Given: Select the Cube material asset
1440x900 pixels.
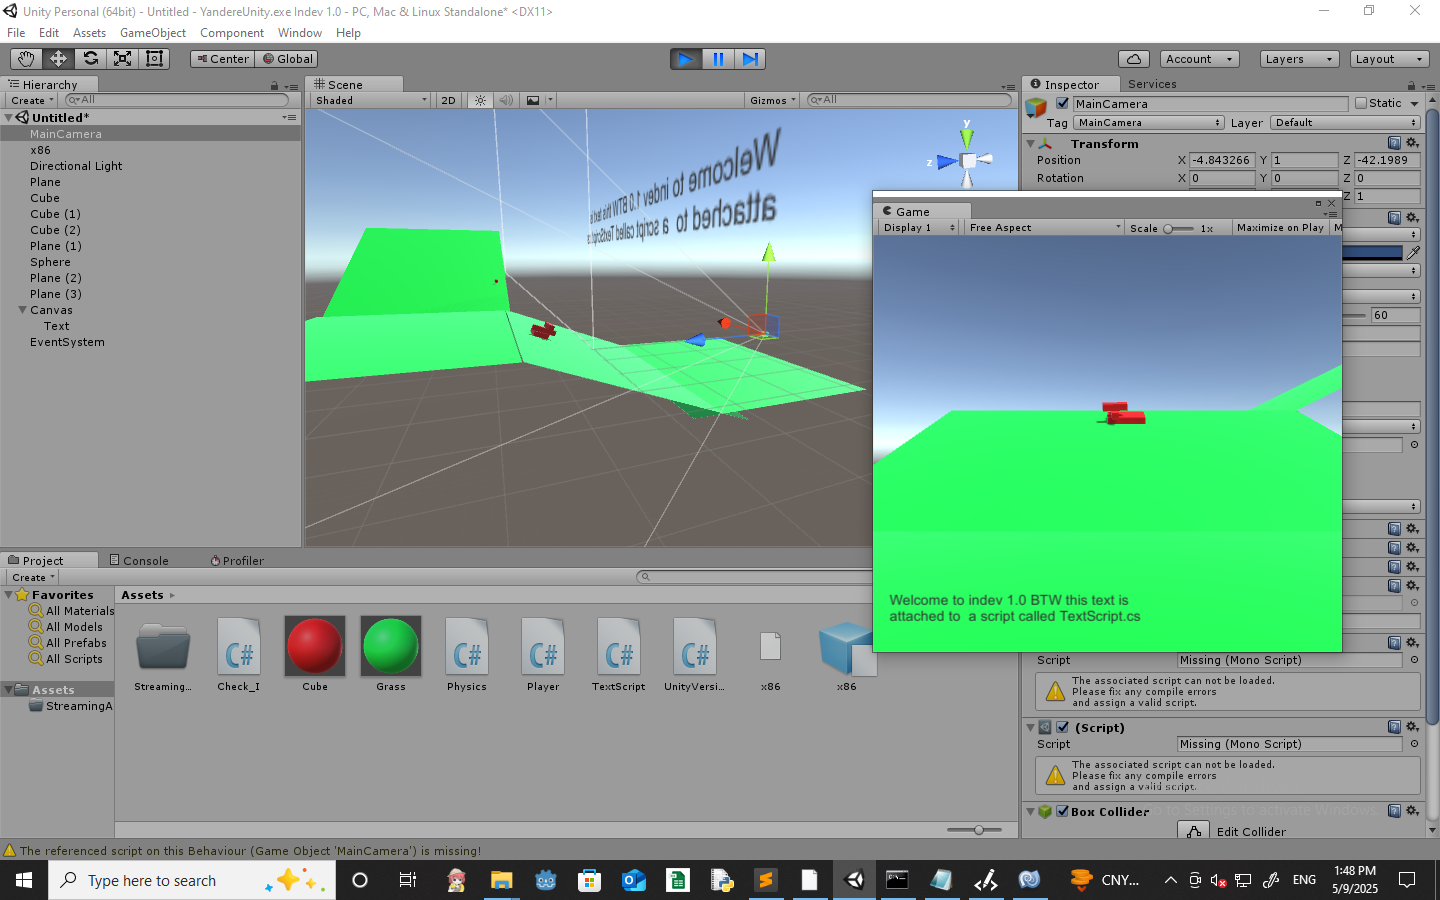Looking at the screenshot, I should click(x=315, y=654).
